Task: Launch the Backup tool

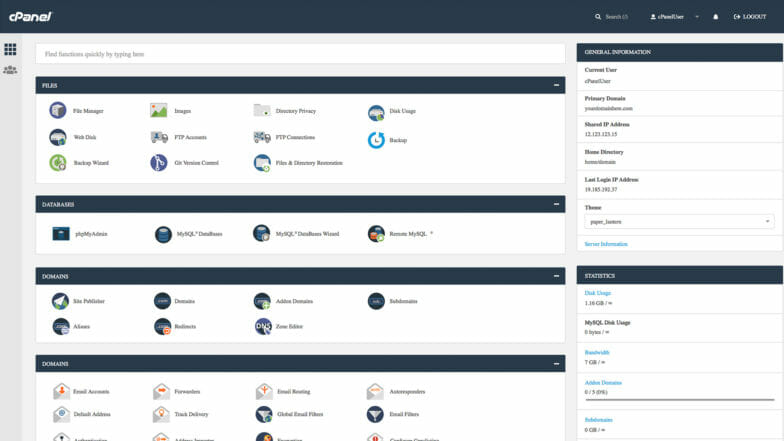Action: 376,140
